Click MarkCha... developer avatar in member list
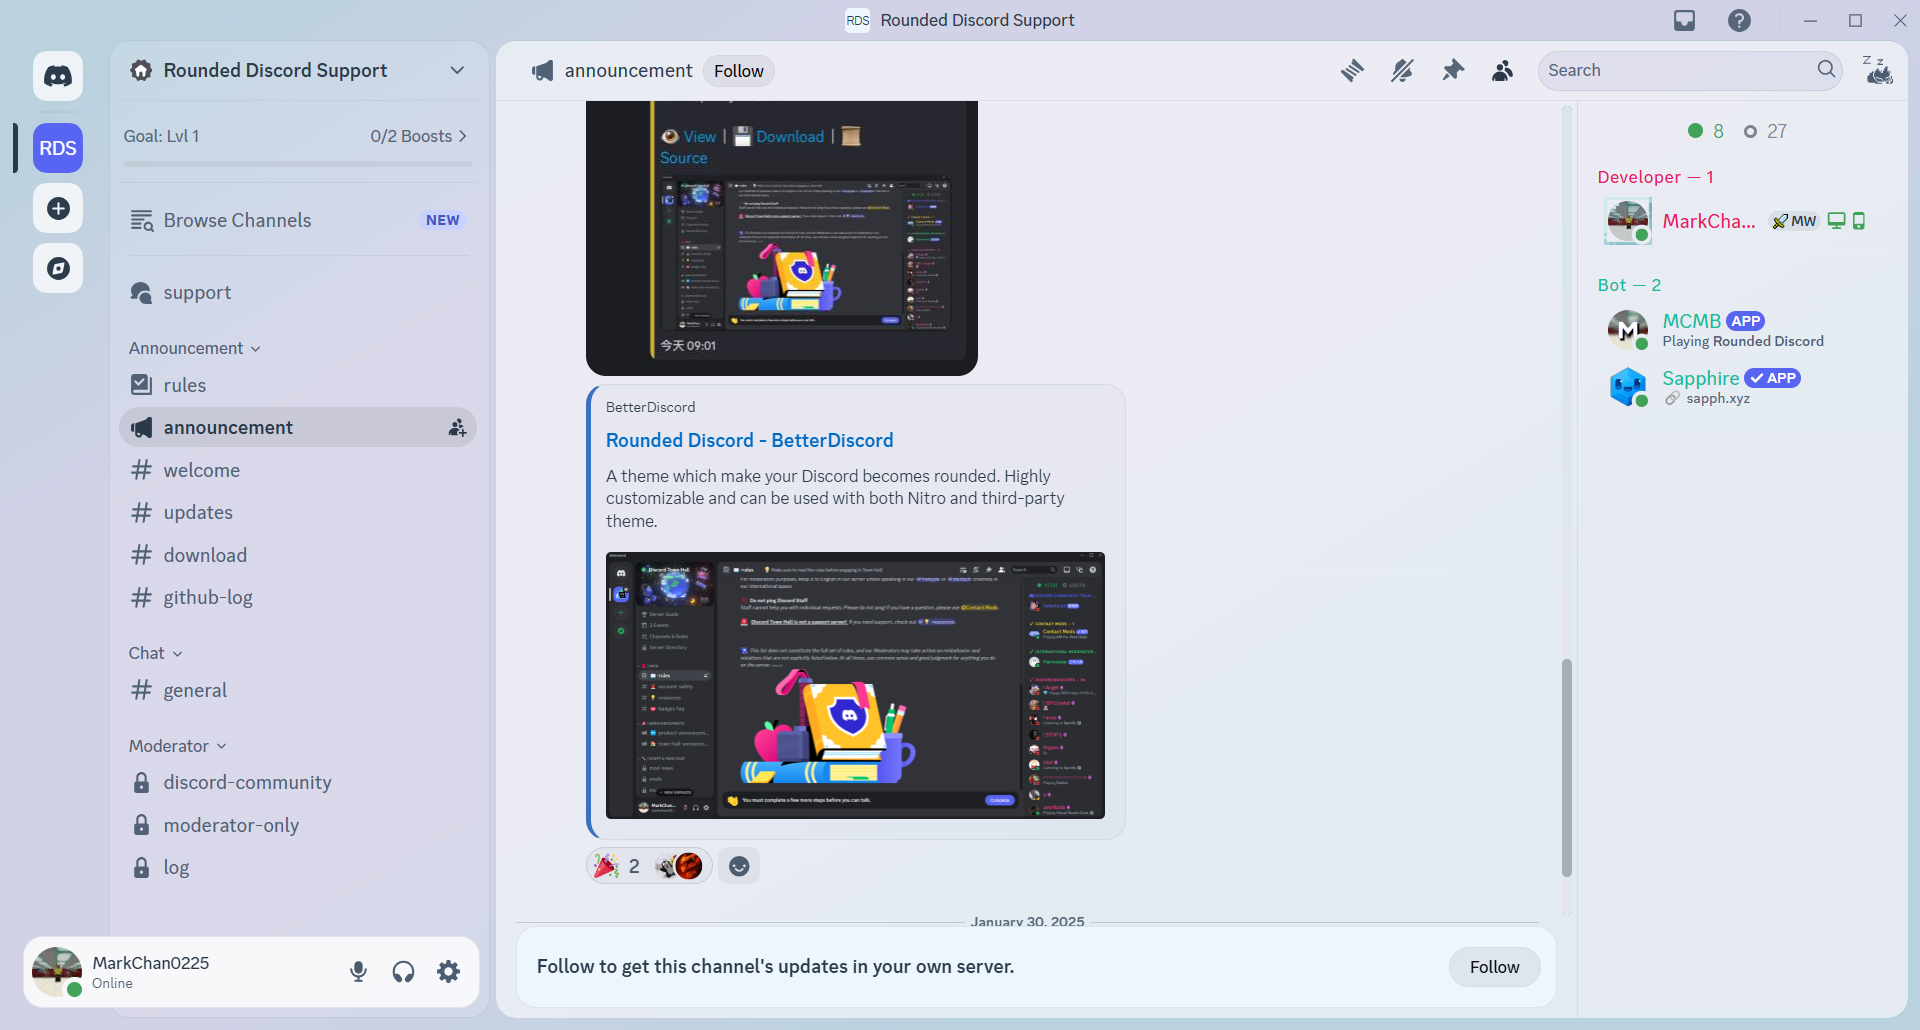The width and height of the screenshot is (1920, 1030). tap(1627, 221)
